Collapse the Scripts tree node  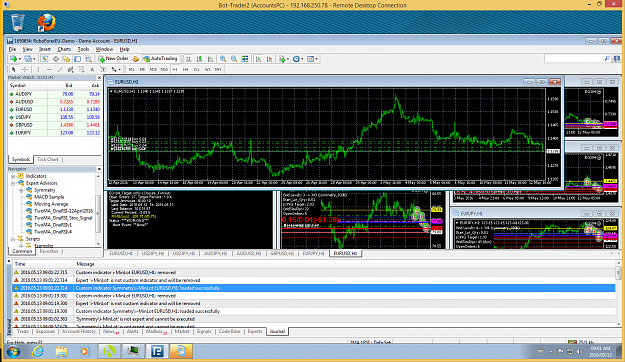13,239
